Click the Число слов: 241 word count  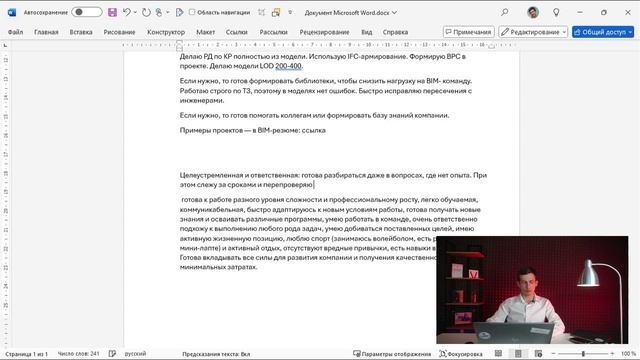[x=78, y=354]
